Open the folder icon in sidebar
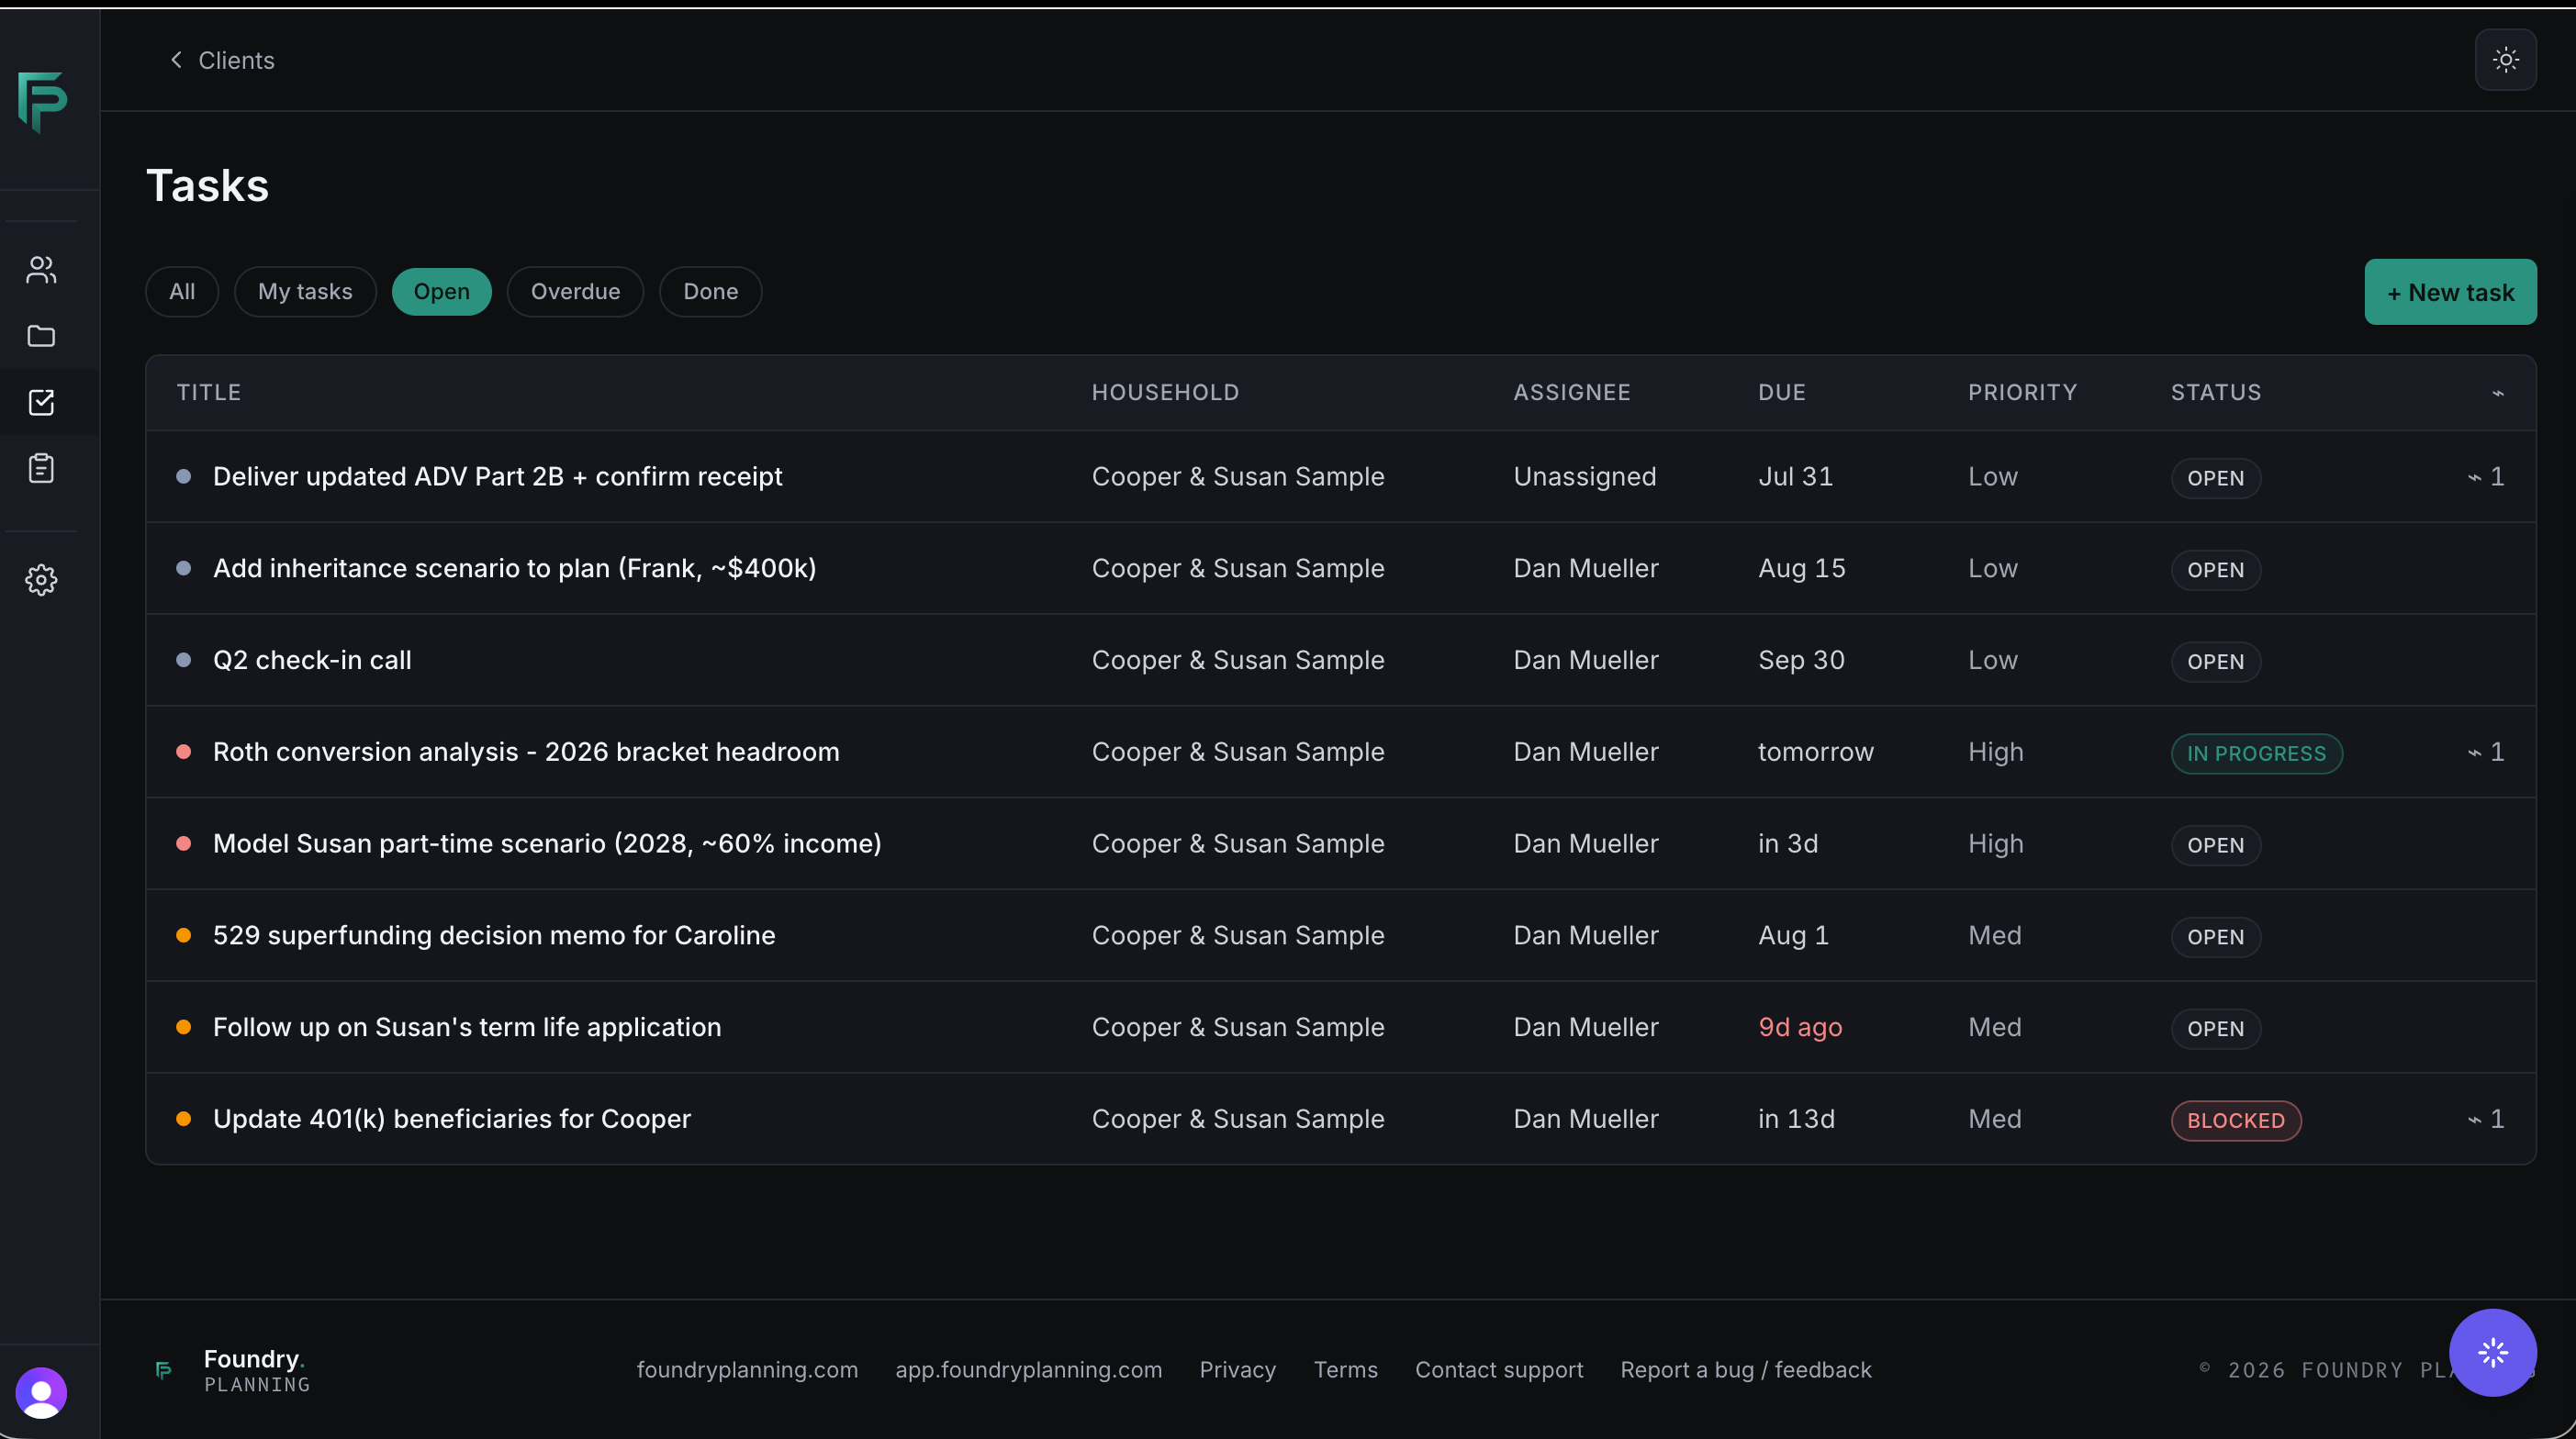 tap(41, 336)
